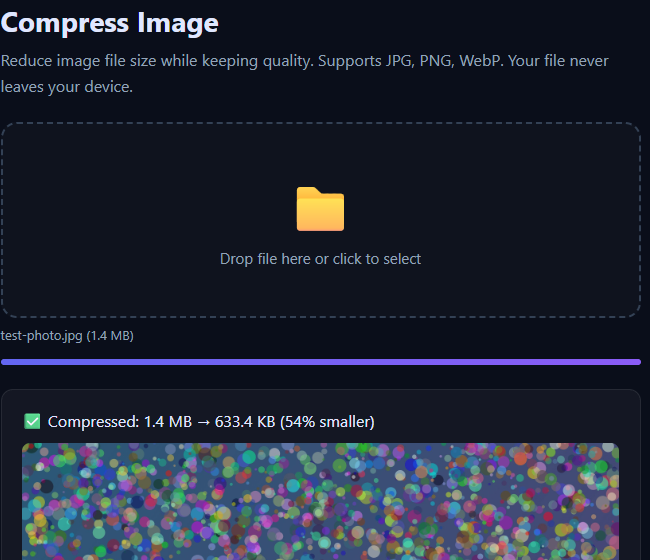Click the 'test-photo.jpg (1.4 MB)' file name

pyautogui.click(x=67, y=335)
